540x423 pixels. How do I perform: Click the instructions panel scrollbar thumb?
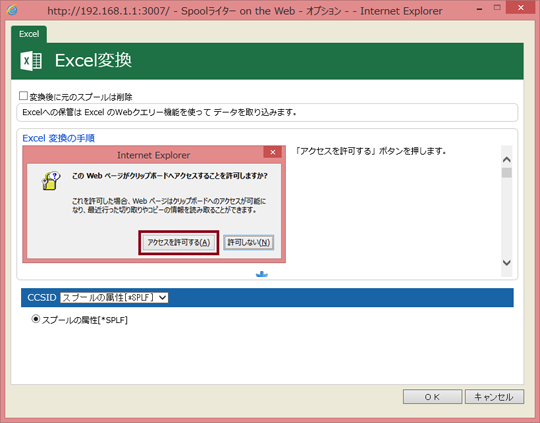(507, 173)
